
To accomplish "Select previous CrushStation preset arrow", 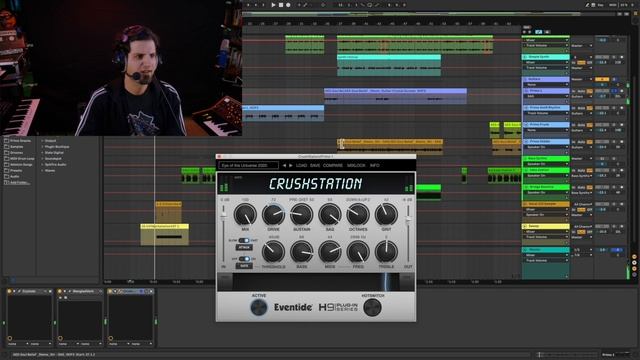I will (284, 165).
